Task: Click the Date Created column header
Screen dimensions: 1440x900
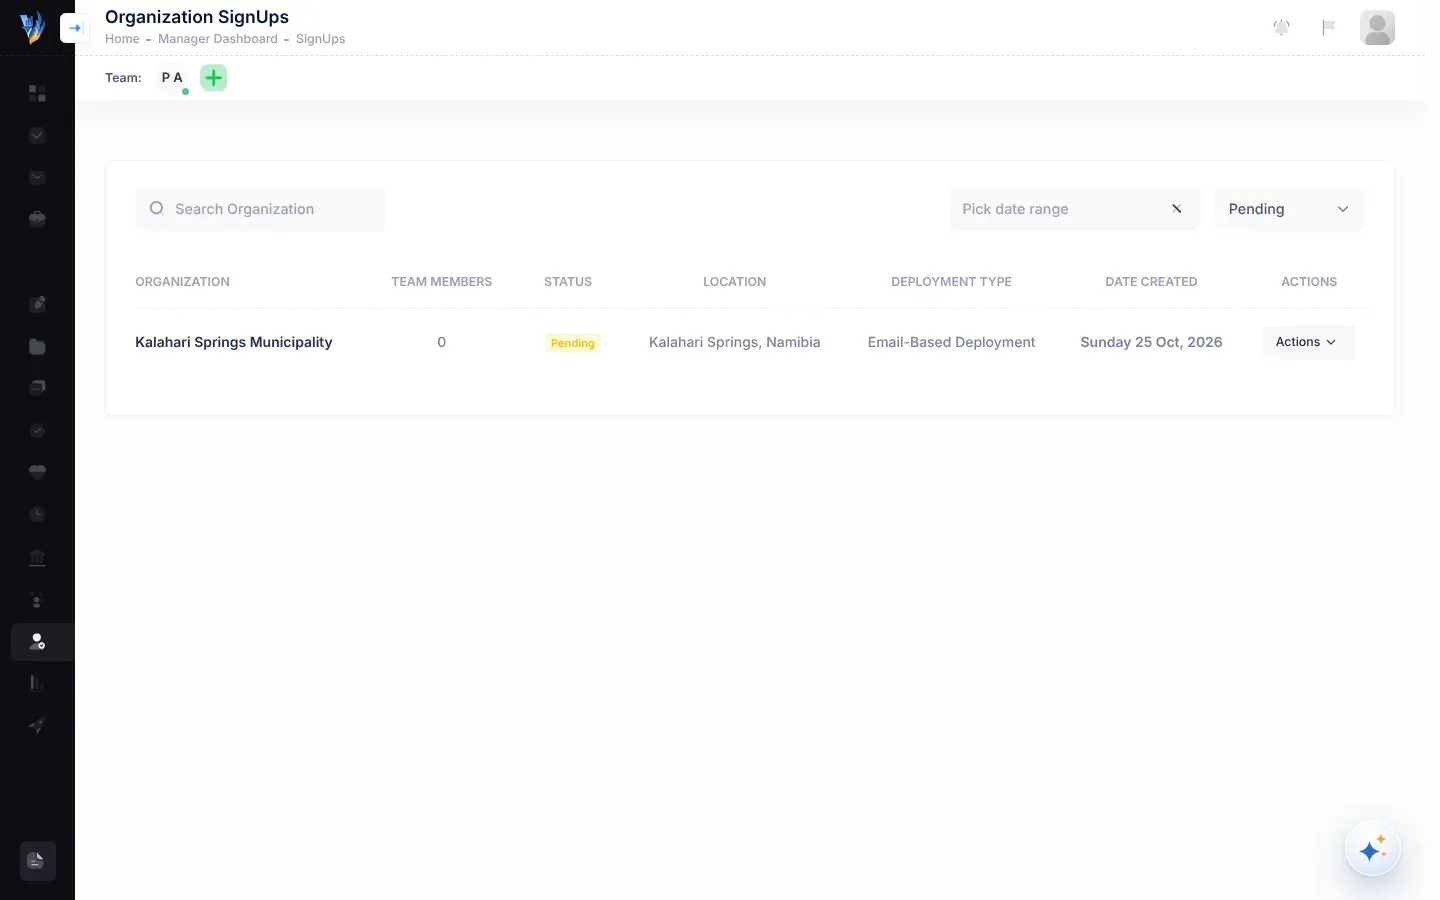Action: pos(1151,282)
